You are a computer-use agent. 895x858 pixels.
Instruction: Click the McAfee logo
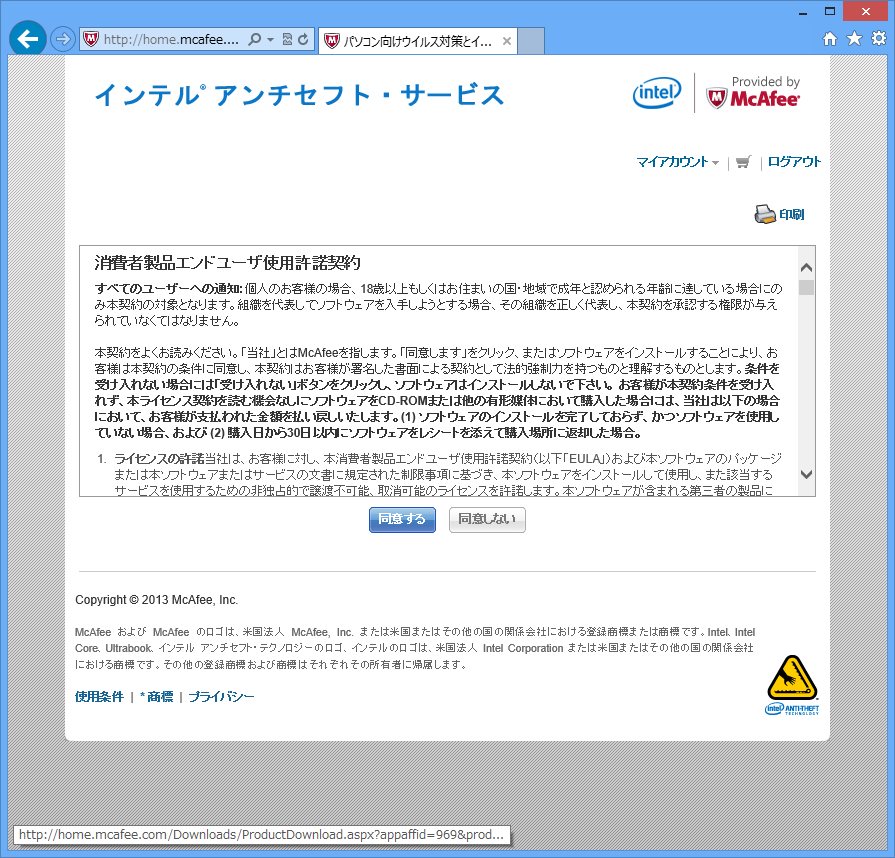tap(753, 99)
